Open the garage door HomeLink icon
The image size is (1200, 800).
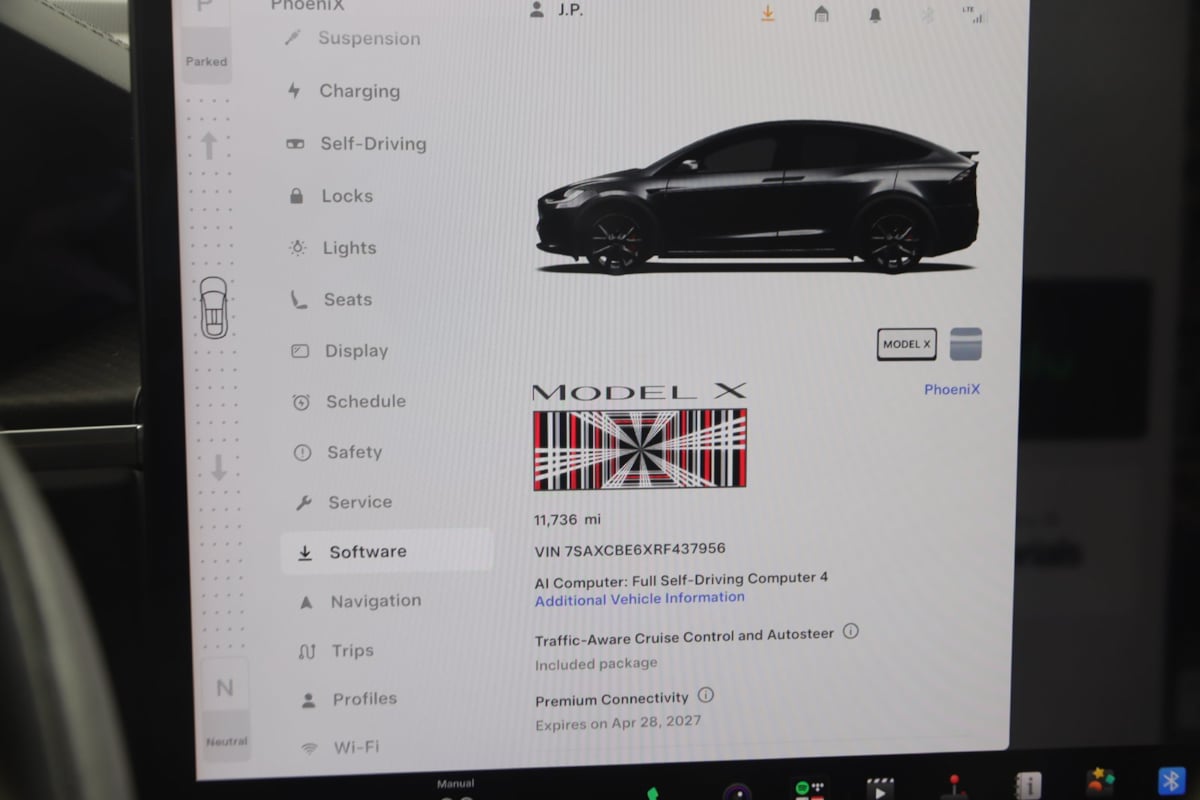click(x=821, y=14)
